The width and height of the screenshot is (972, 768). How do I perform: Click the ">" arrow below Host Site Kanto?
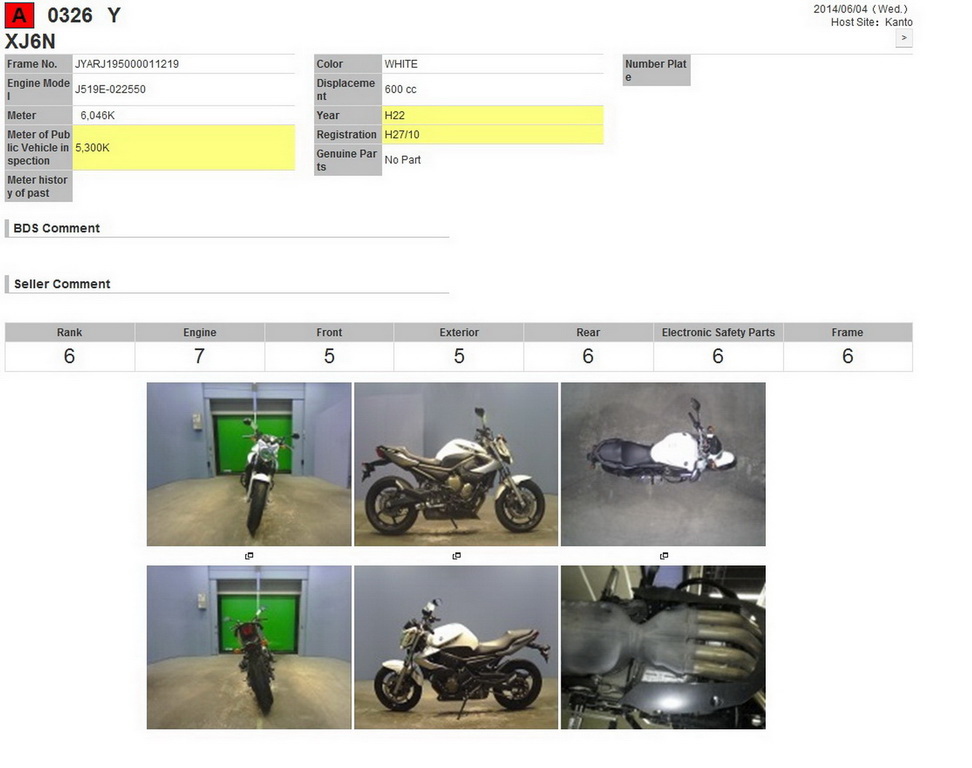(x=903, y=38)
